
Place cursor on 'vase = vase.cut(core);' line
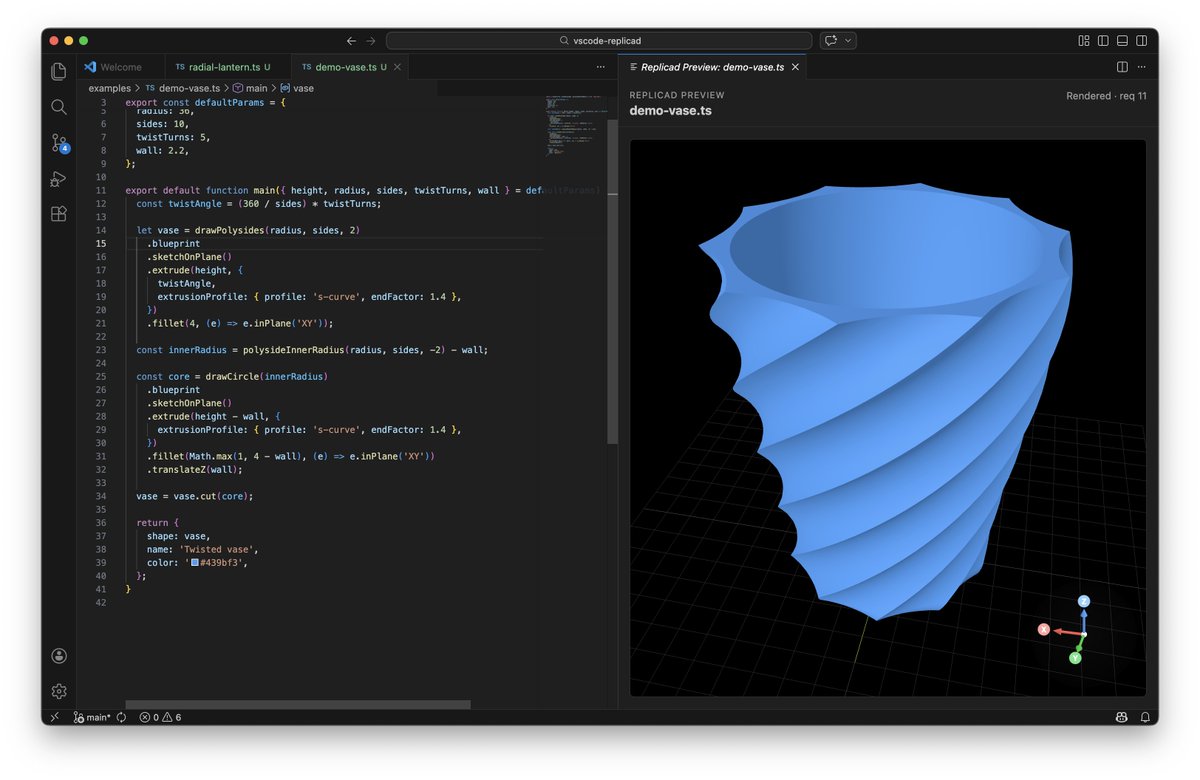(x=195, y=496)
